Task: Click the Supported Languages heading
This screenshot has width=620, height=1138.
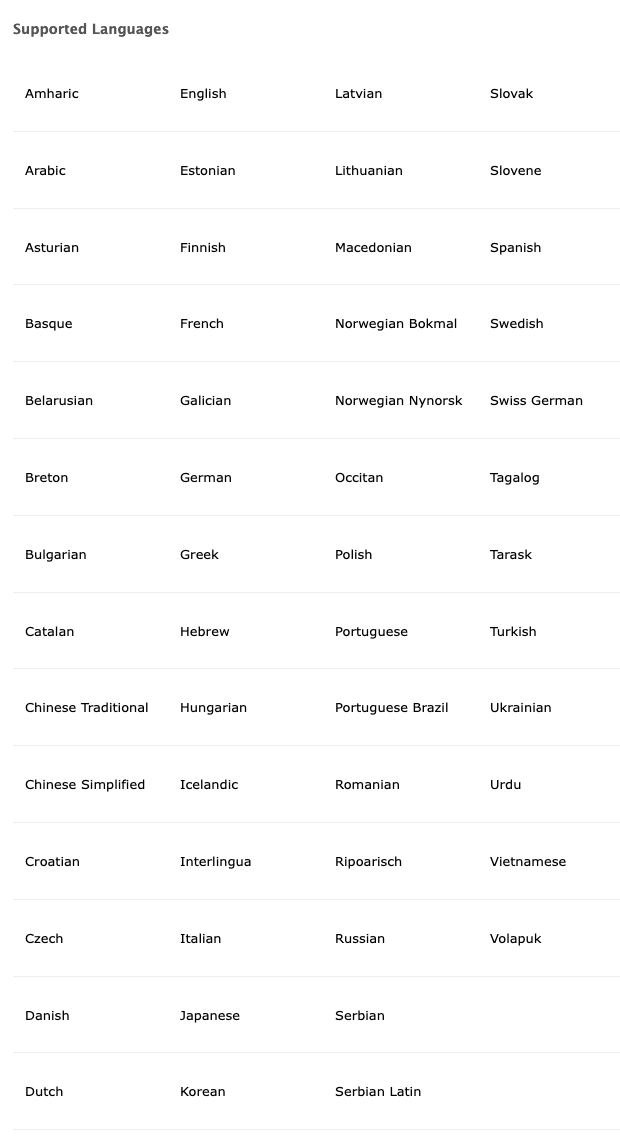Action: click(x=91, y=29)
